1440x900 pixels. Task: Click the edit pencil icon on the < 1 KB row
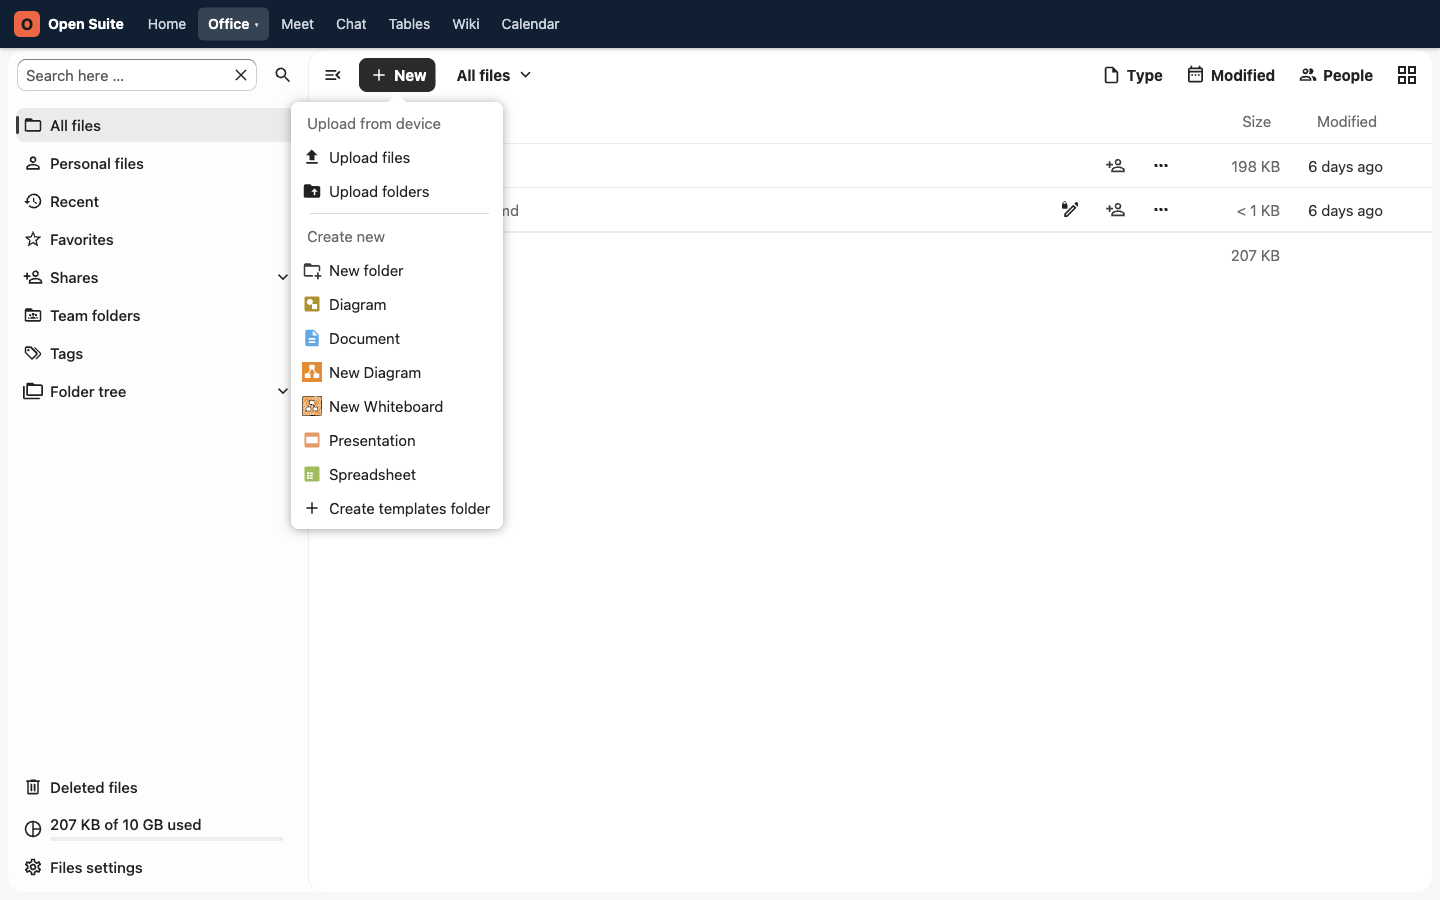coord(1070,210)
